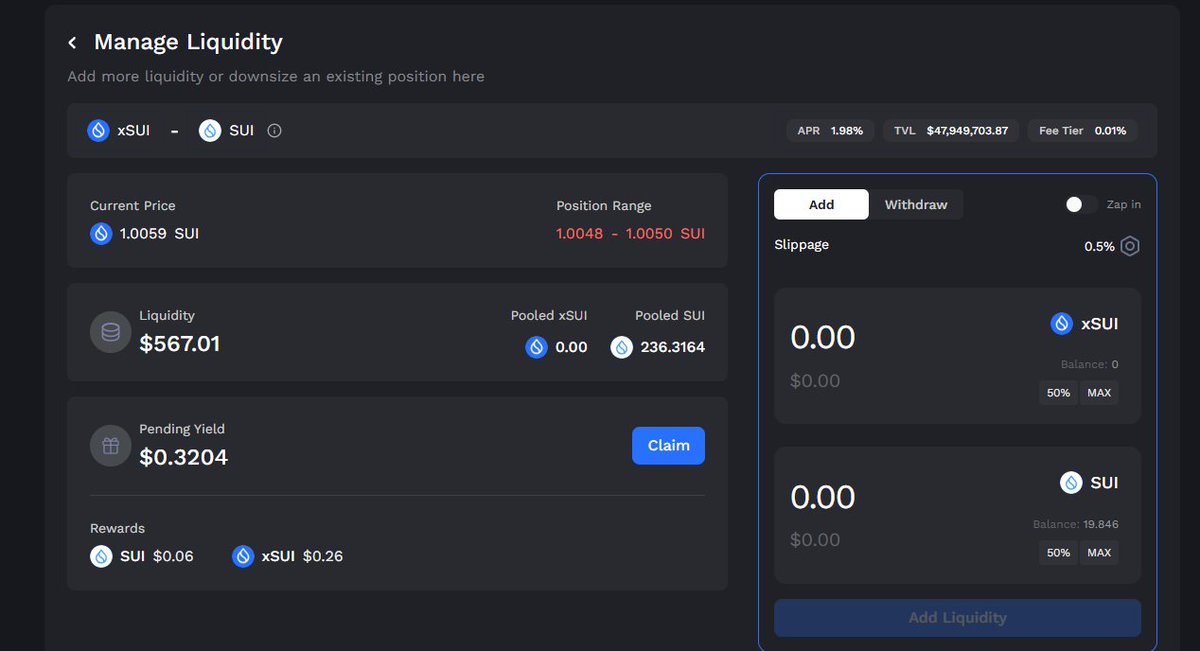Click the xSUI Balance: 0 text
Screen dimensions: 1200x651
(1090, 365)
